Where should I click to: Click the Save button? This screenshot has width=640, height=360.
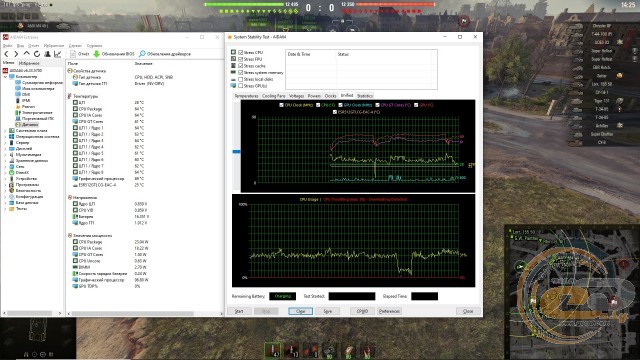(x=327, y=311)
